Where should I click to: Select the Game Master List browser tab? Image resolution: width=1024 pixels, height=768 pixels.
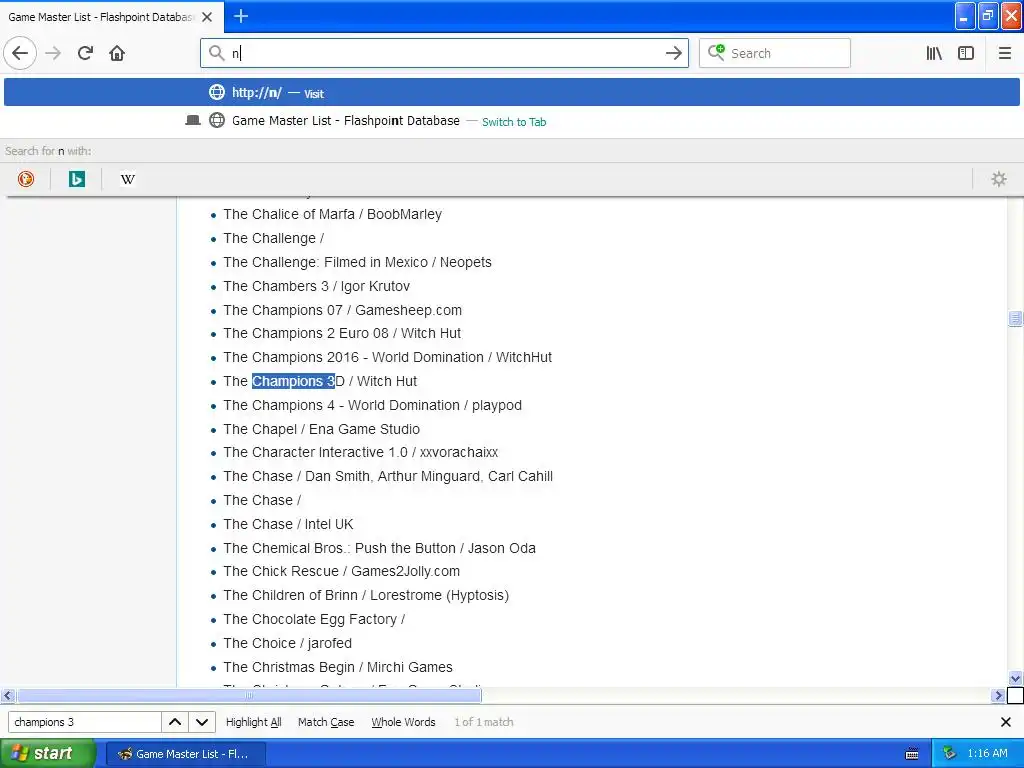tap(111, 17)
